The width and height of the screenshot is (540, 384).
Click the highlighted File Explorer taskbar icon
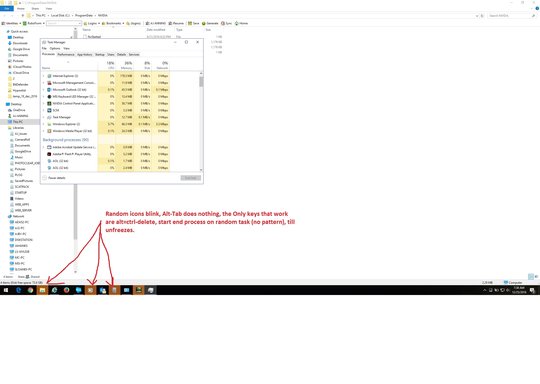[x=42, y=290]
